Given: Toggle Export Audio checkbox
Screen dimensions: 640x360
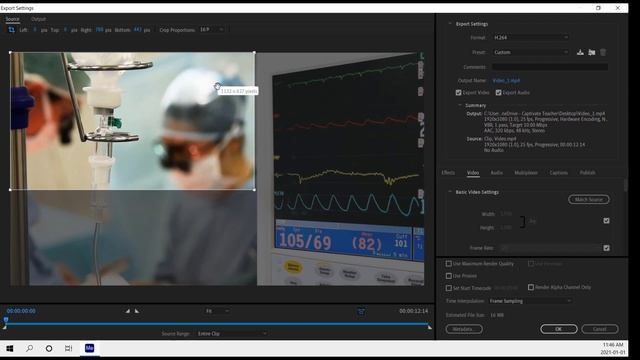Looking at the screenshot, I should point(498,93).
